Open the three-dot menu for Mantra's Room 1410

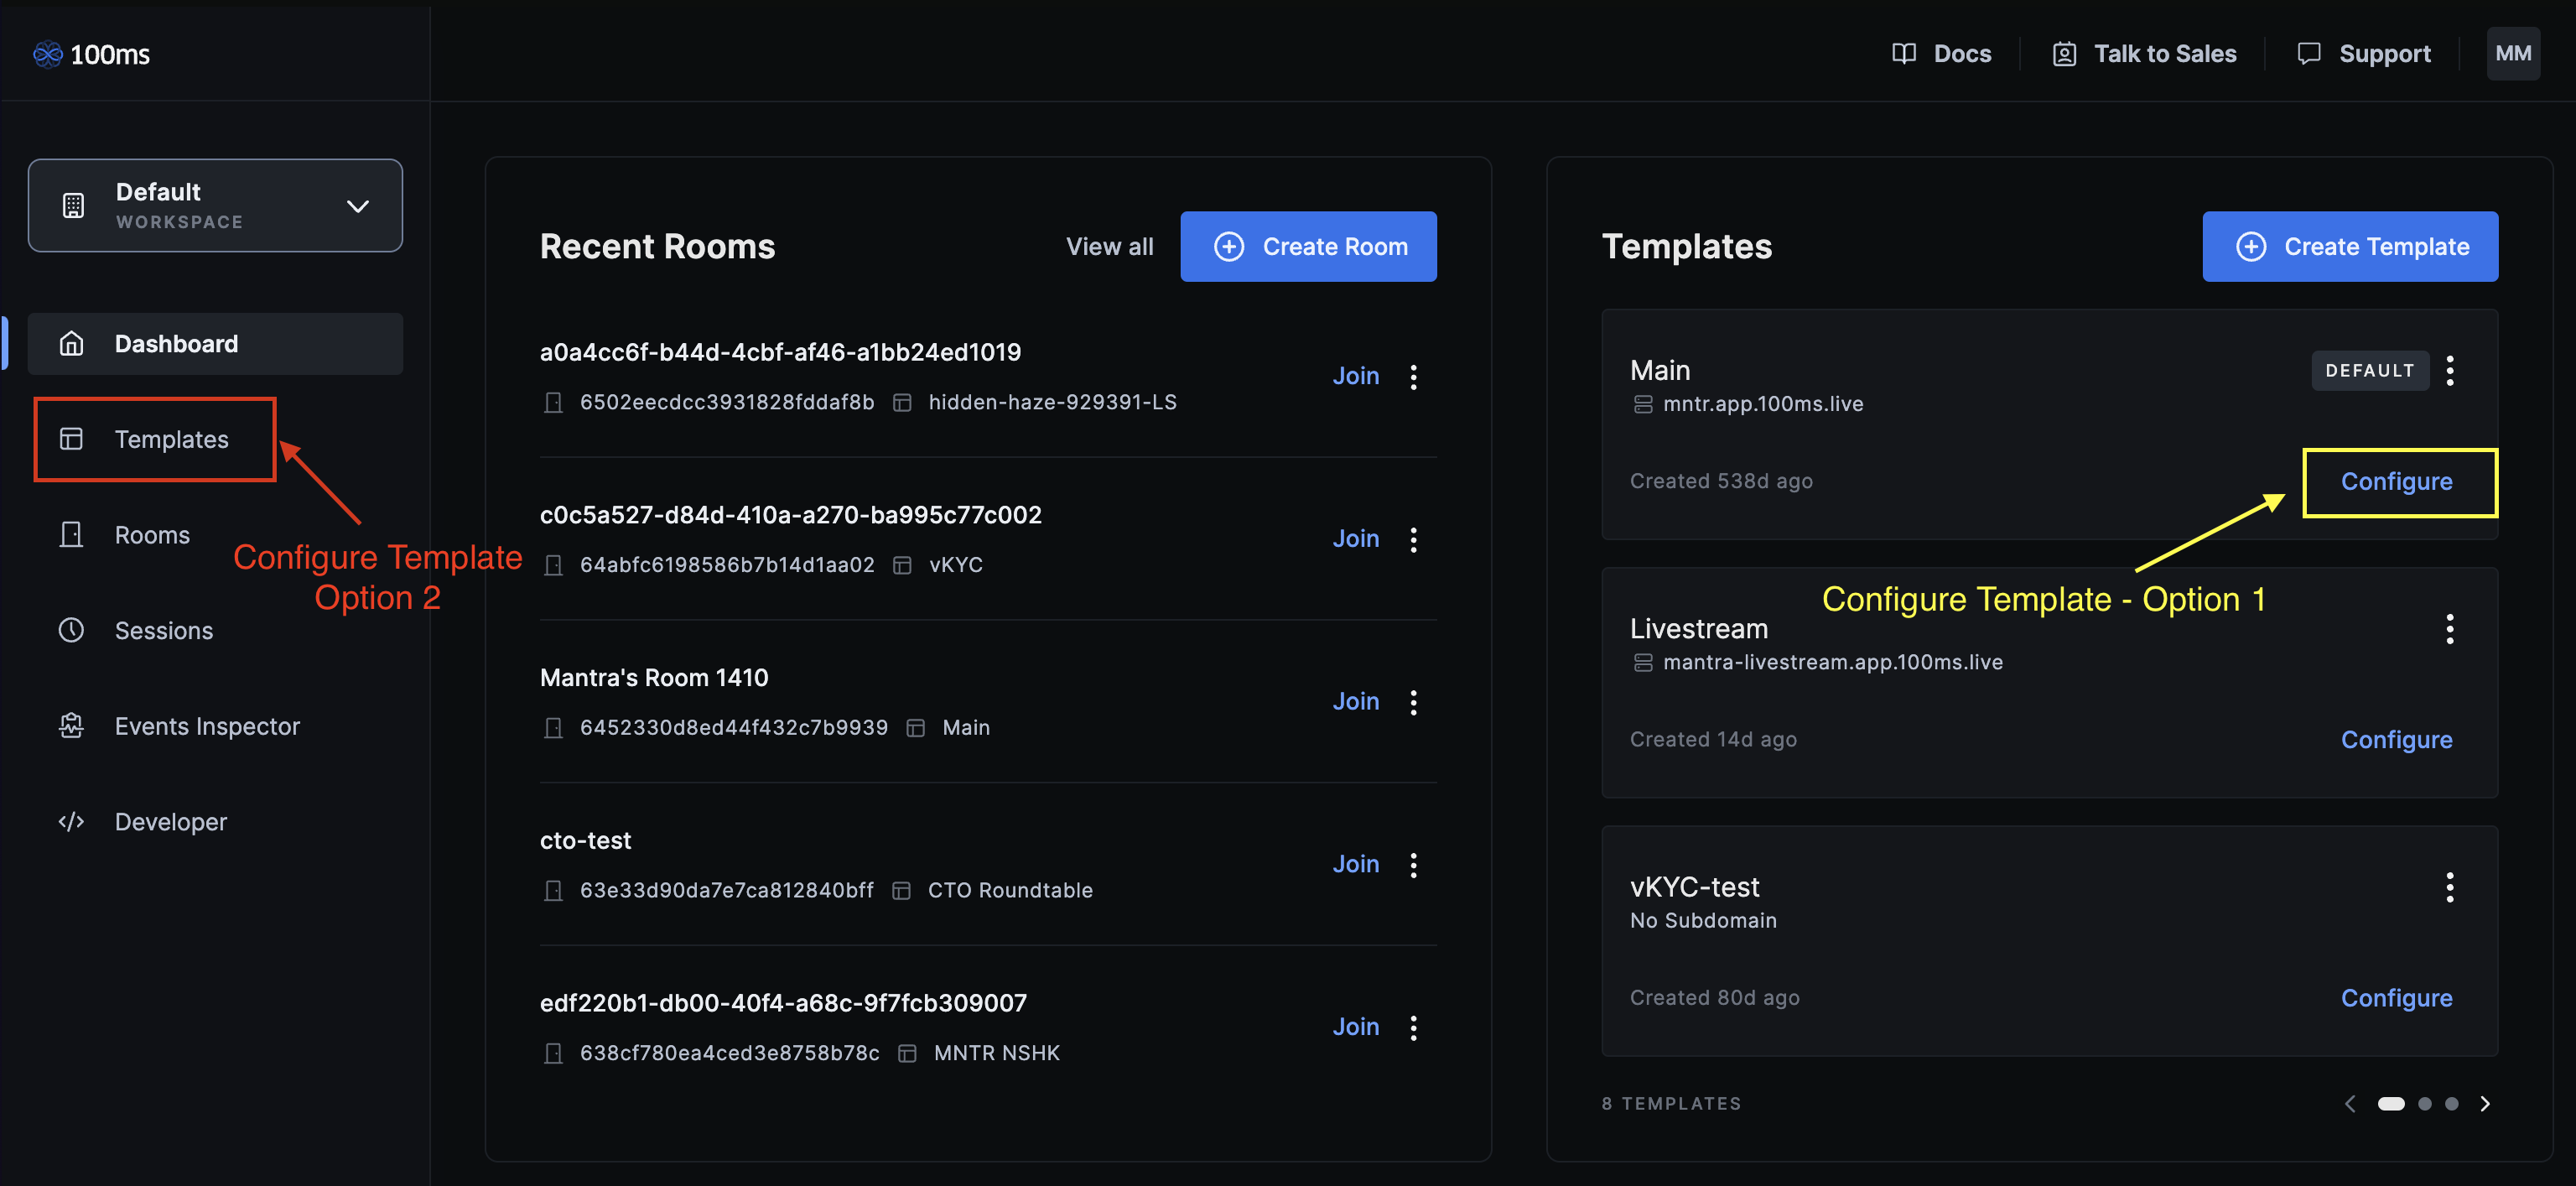click(x=1413, y=702)
